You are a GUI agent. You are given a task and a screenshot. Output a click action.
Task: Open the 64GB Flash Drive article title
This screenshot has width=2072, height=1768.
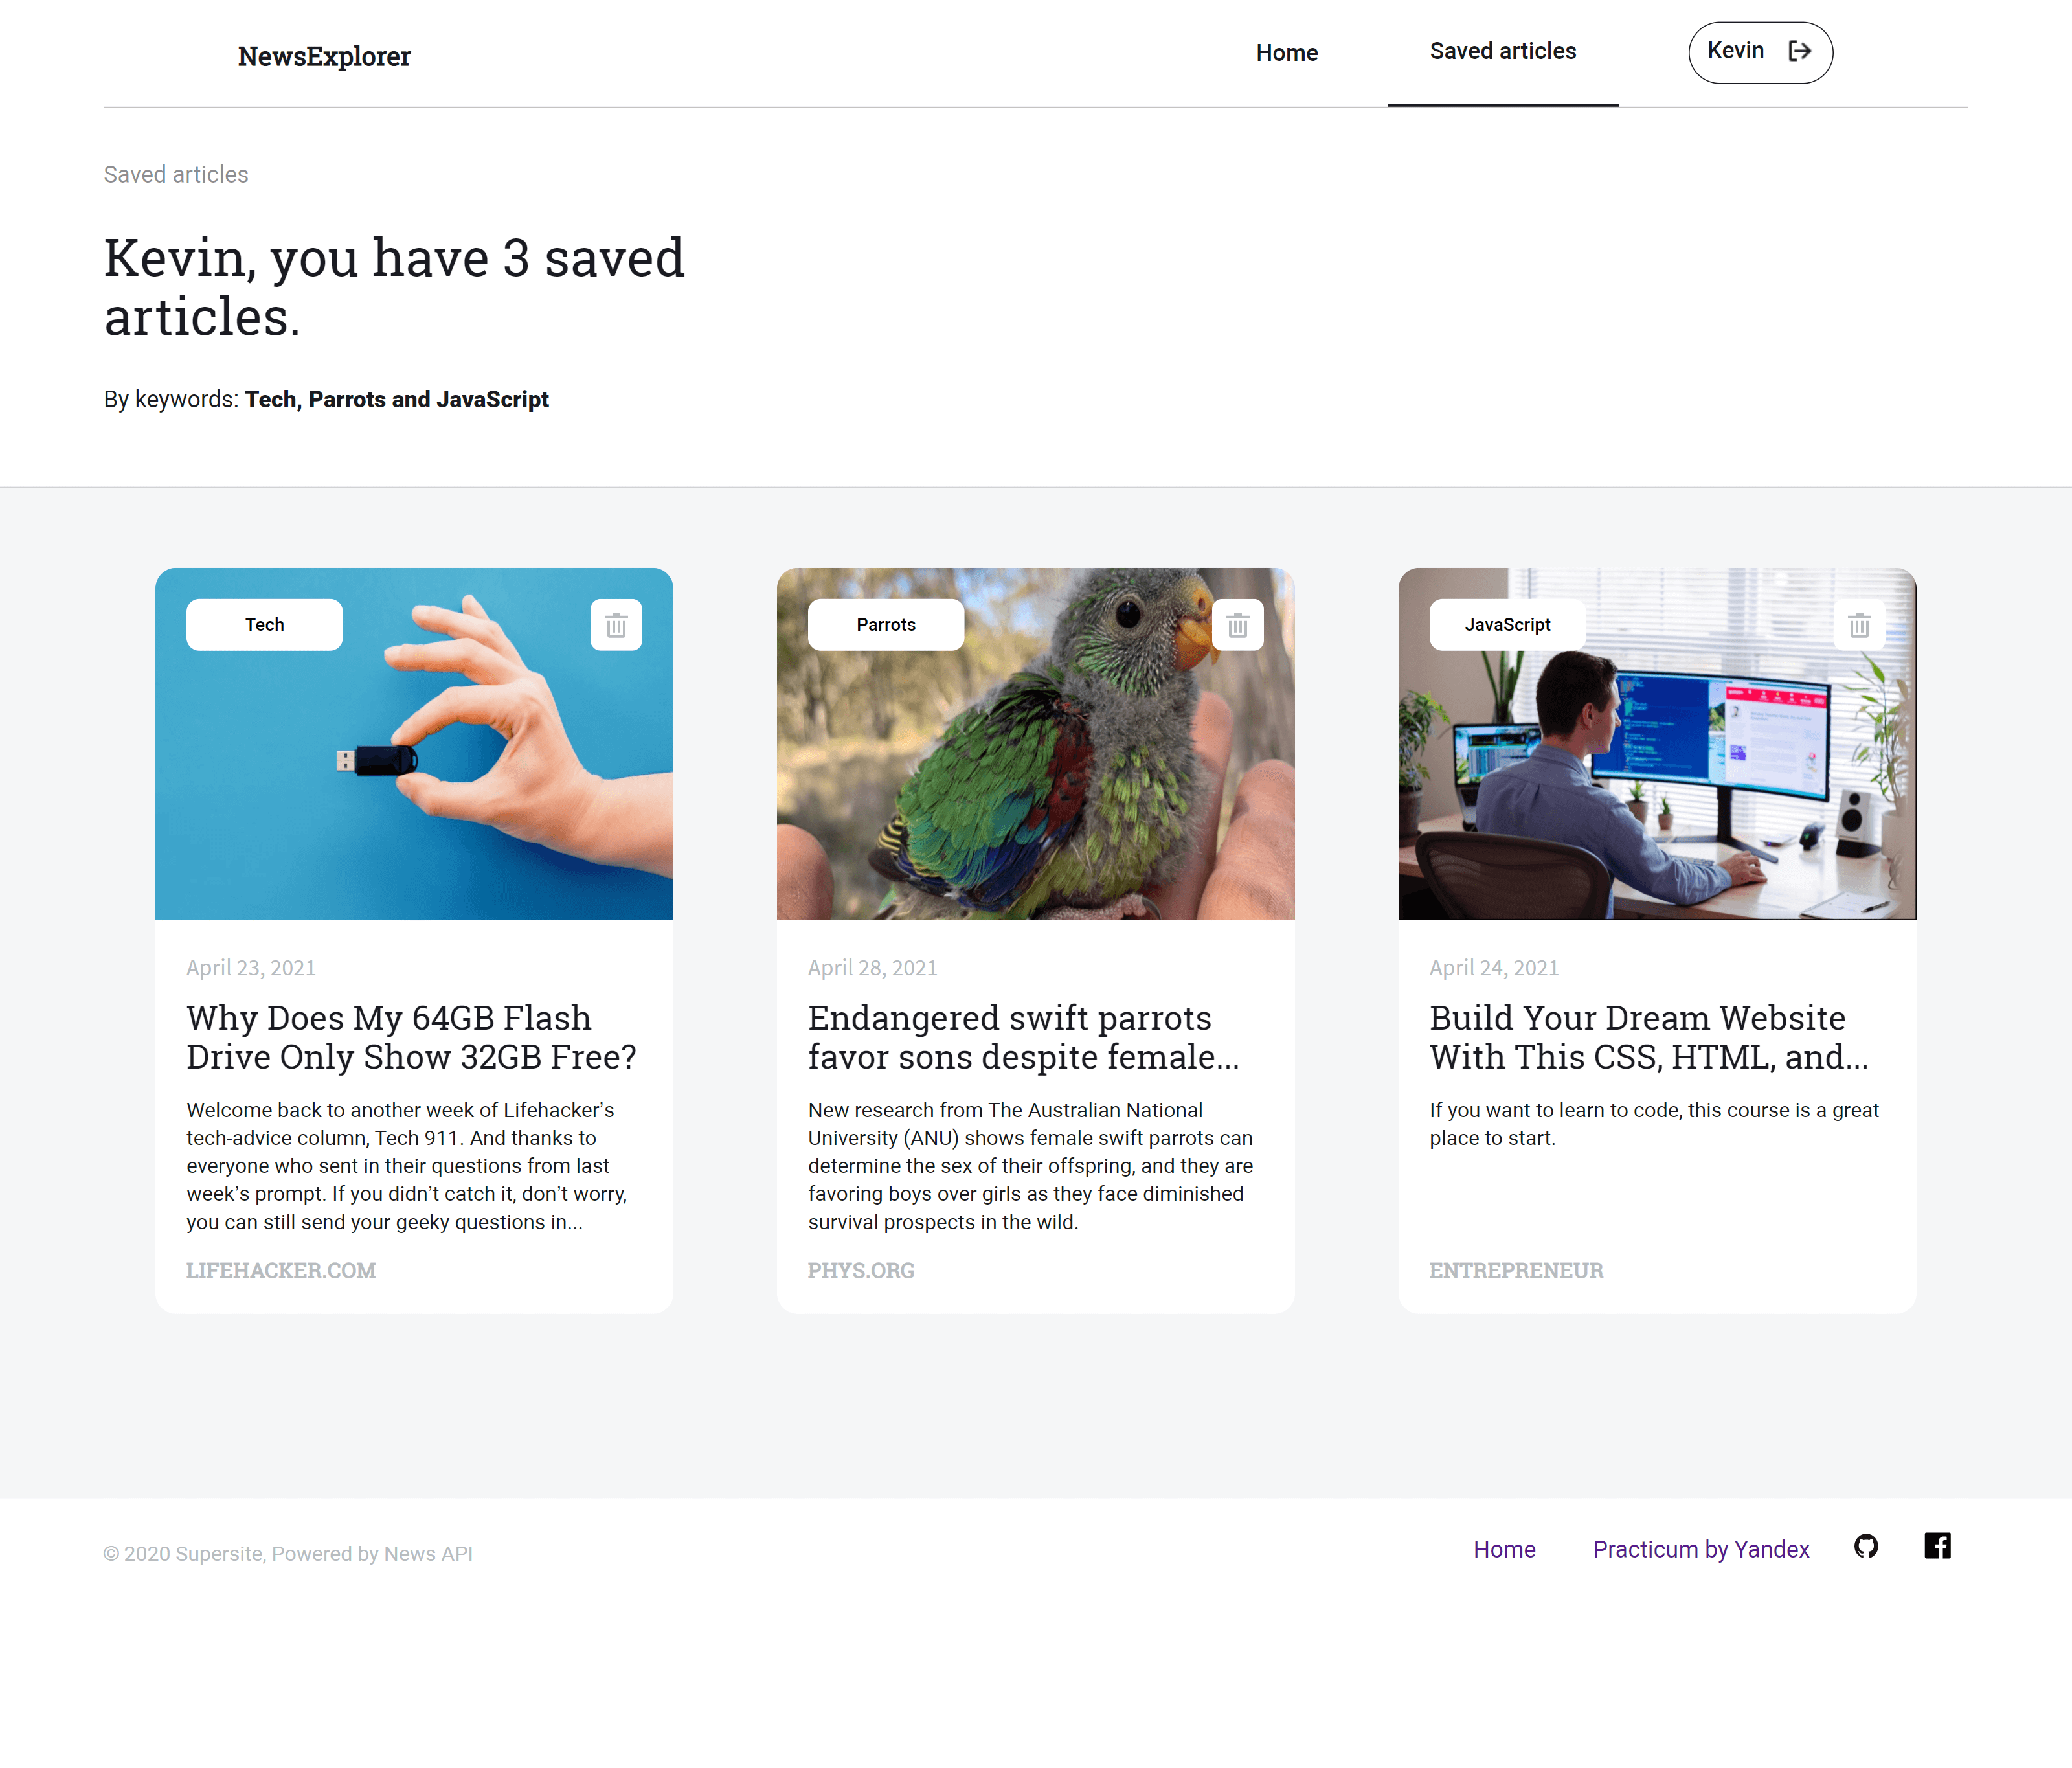pos(411,1037)
